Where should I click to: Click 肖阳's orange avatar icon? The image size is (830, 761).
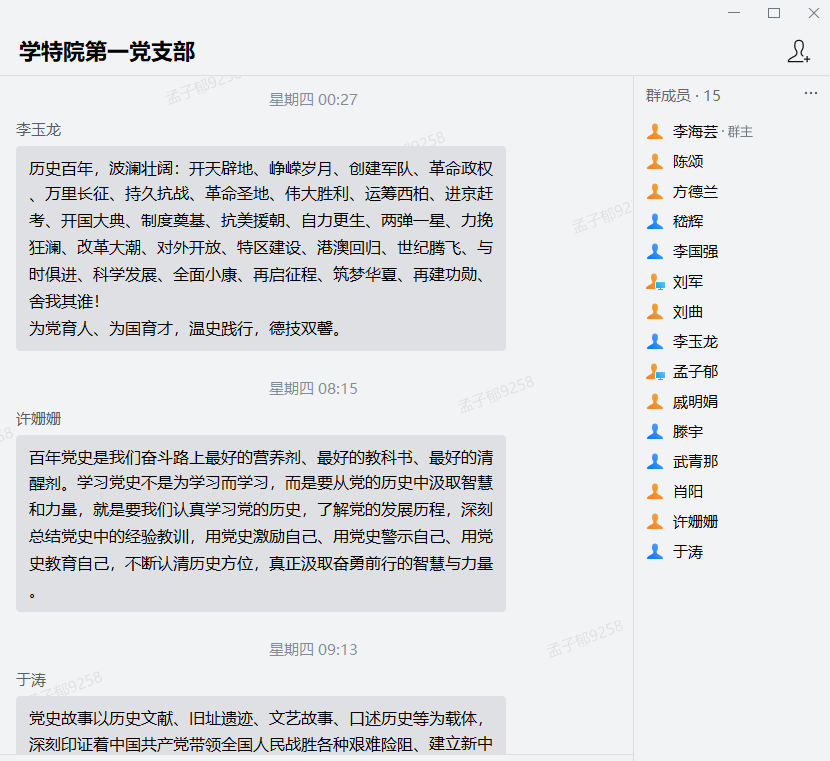coord(655,491)
